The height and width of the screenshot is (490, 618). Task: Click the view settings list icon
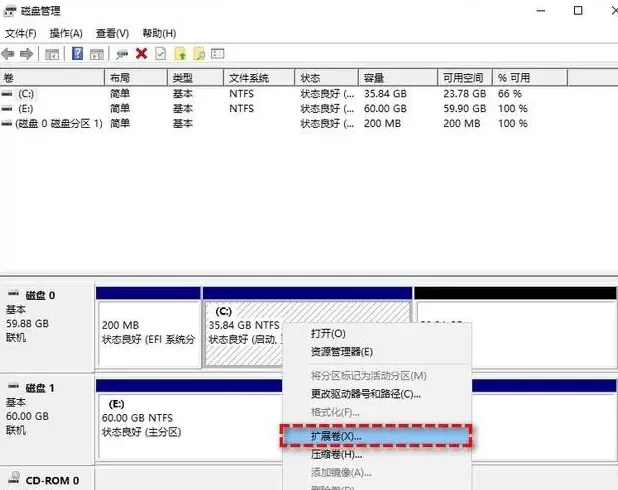click(x=218, y=53)
